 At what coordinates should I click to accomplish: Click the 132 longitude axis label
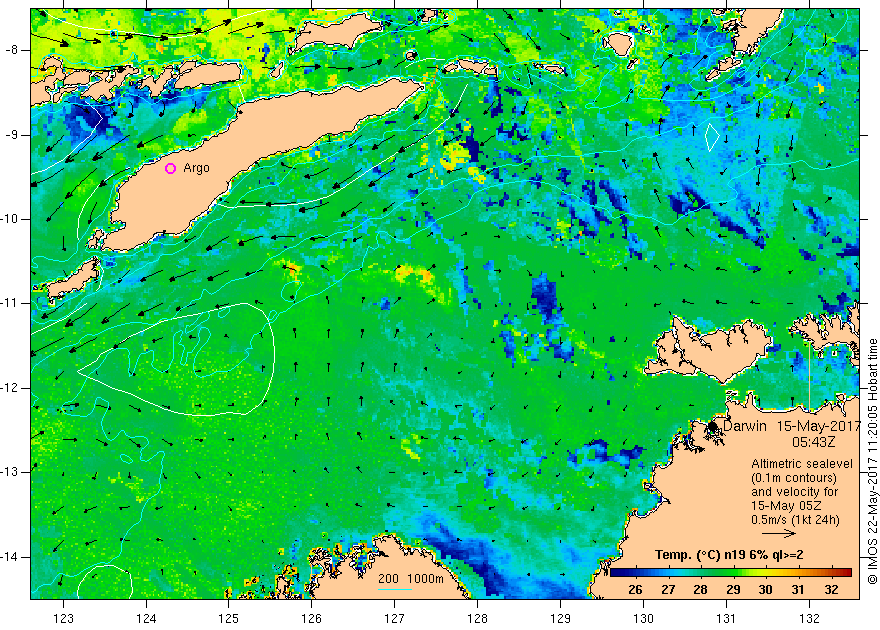(x=809, y=618)
